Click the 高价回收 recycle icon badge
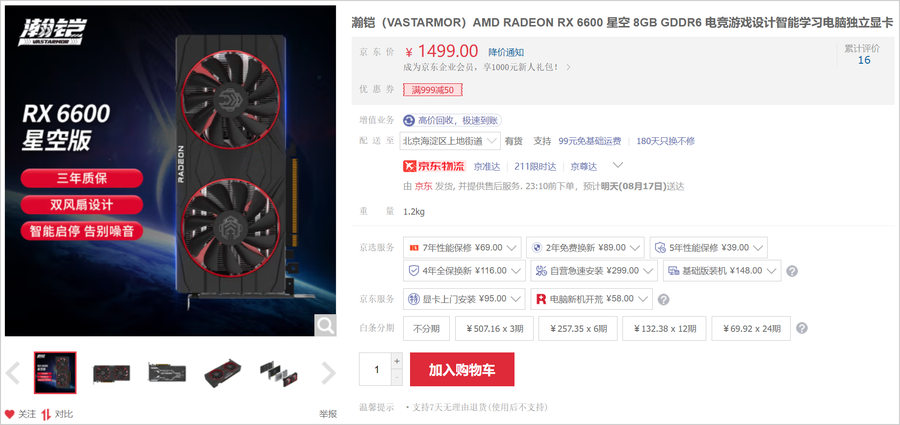Viewport: 900px width, 425px height. coord(409,120)
